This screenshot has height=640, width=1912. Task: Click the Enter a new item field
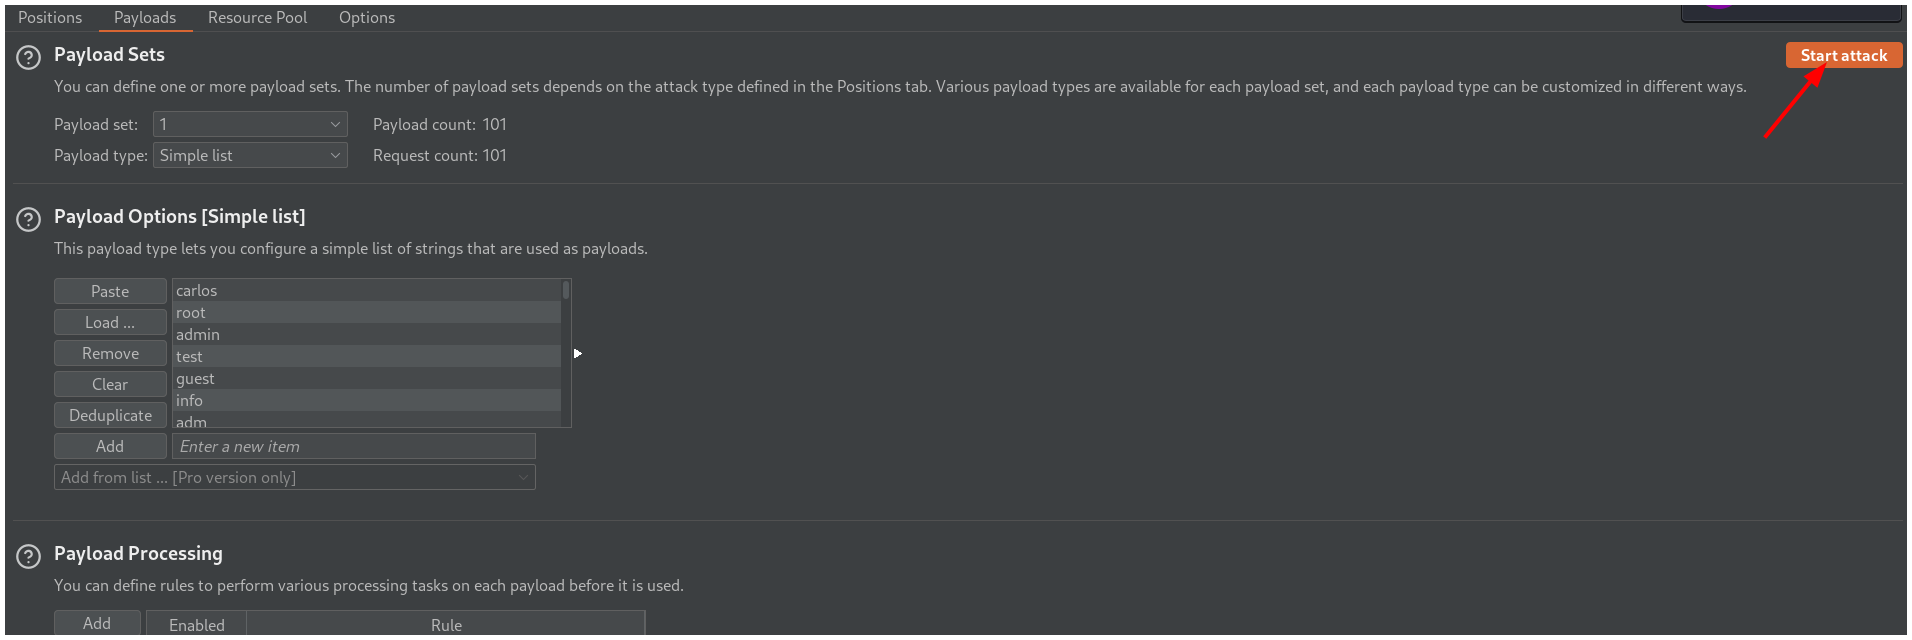click(x=353, y=446)
